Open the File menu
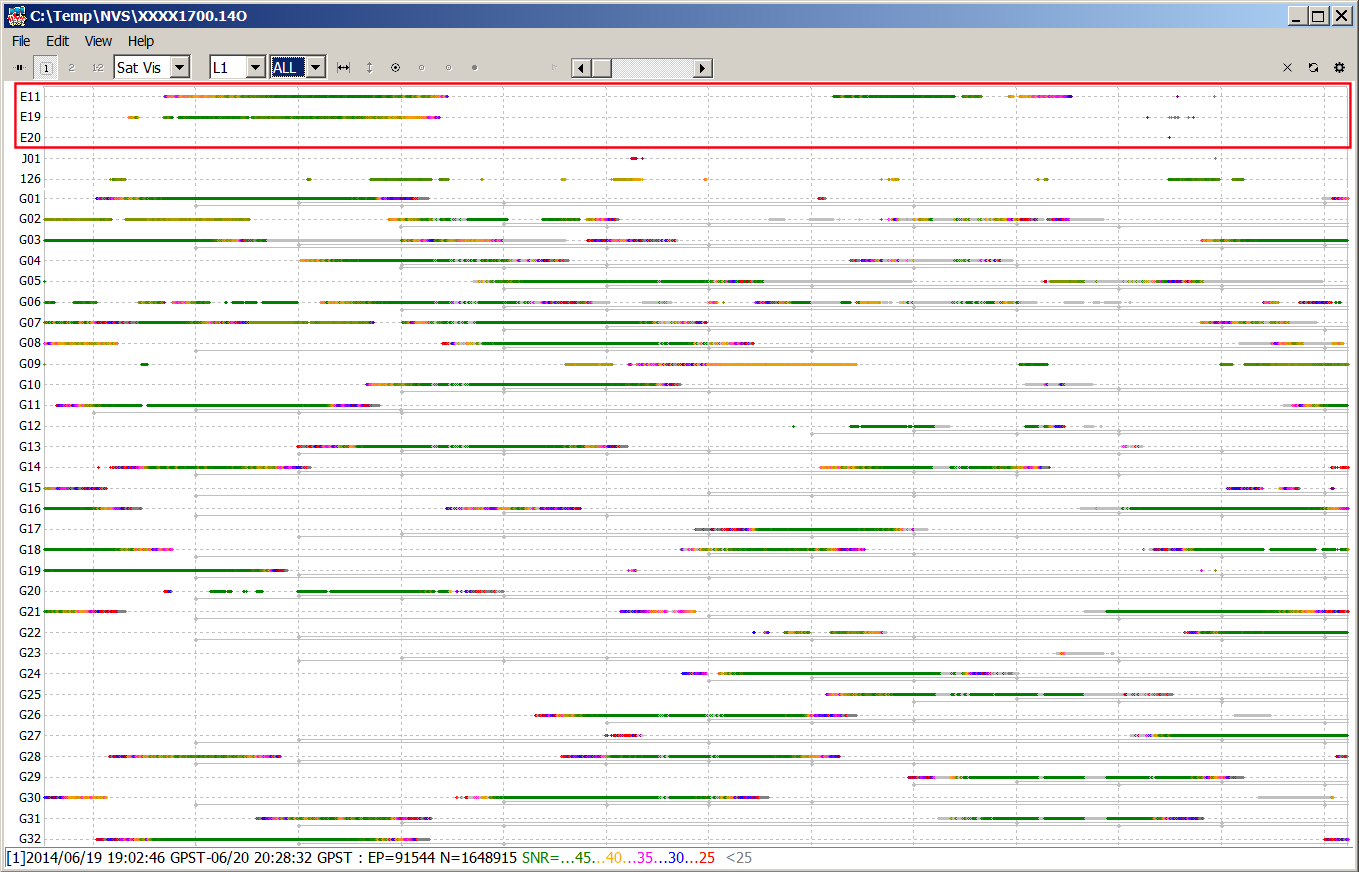 21,41
